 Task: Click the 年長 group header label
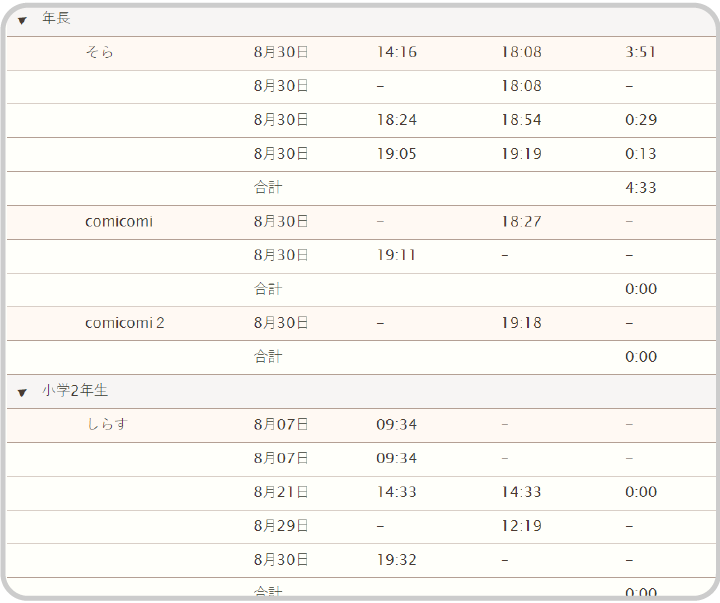(x=56, y=19)
